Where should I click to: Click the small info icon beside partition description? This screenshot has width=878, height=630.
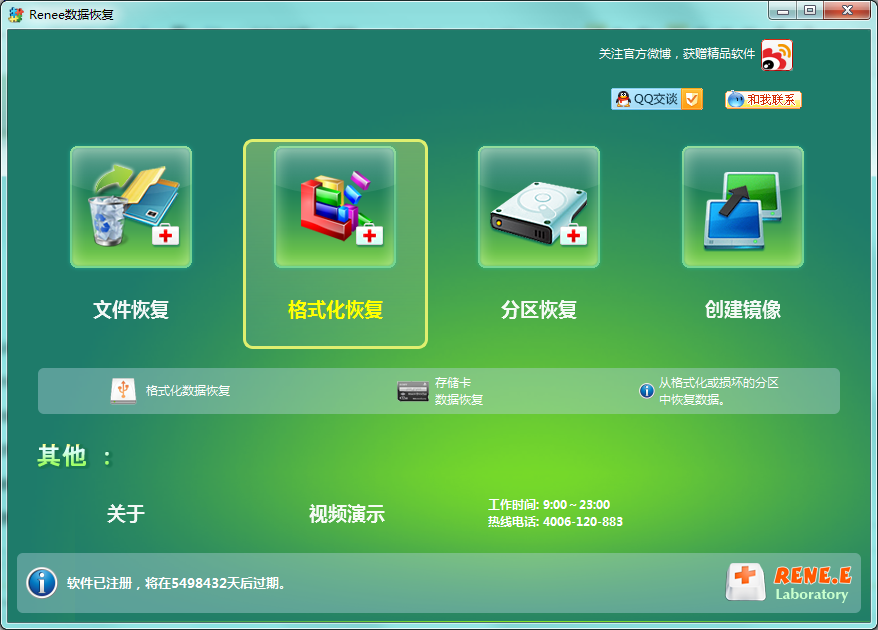(646, 391)
